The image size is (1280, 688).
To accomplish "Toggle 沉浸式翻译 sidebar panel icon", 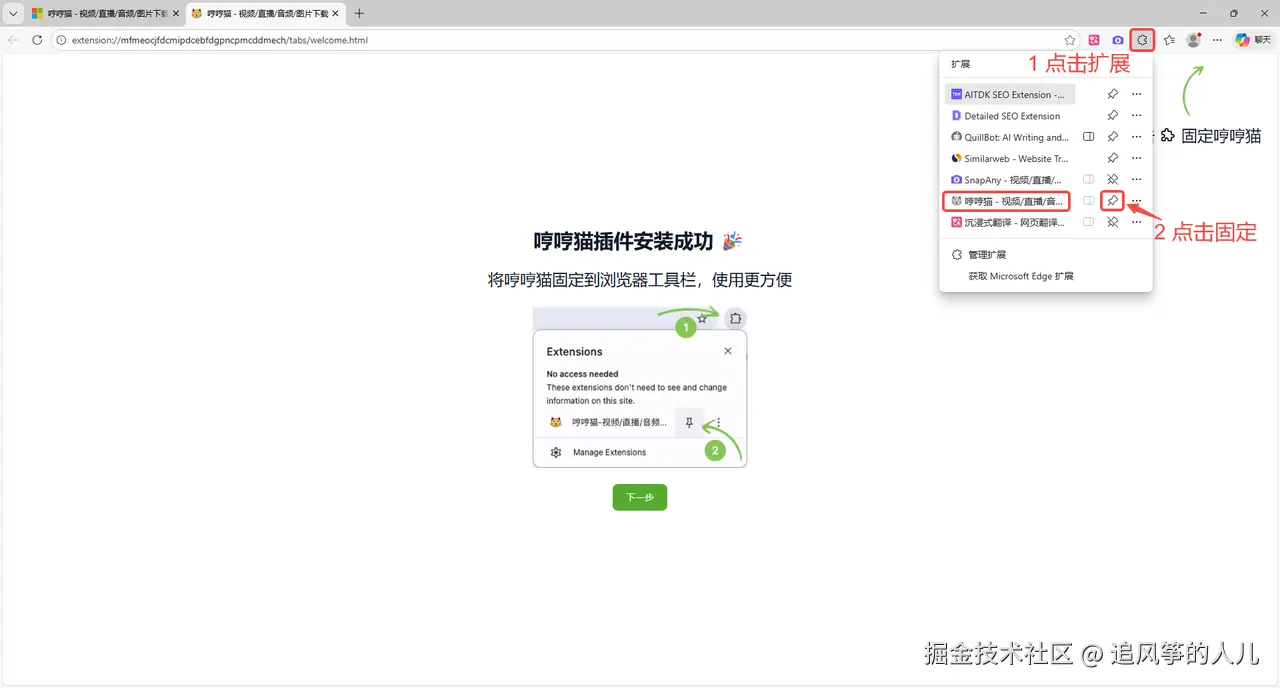I will 1088,222.
